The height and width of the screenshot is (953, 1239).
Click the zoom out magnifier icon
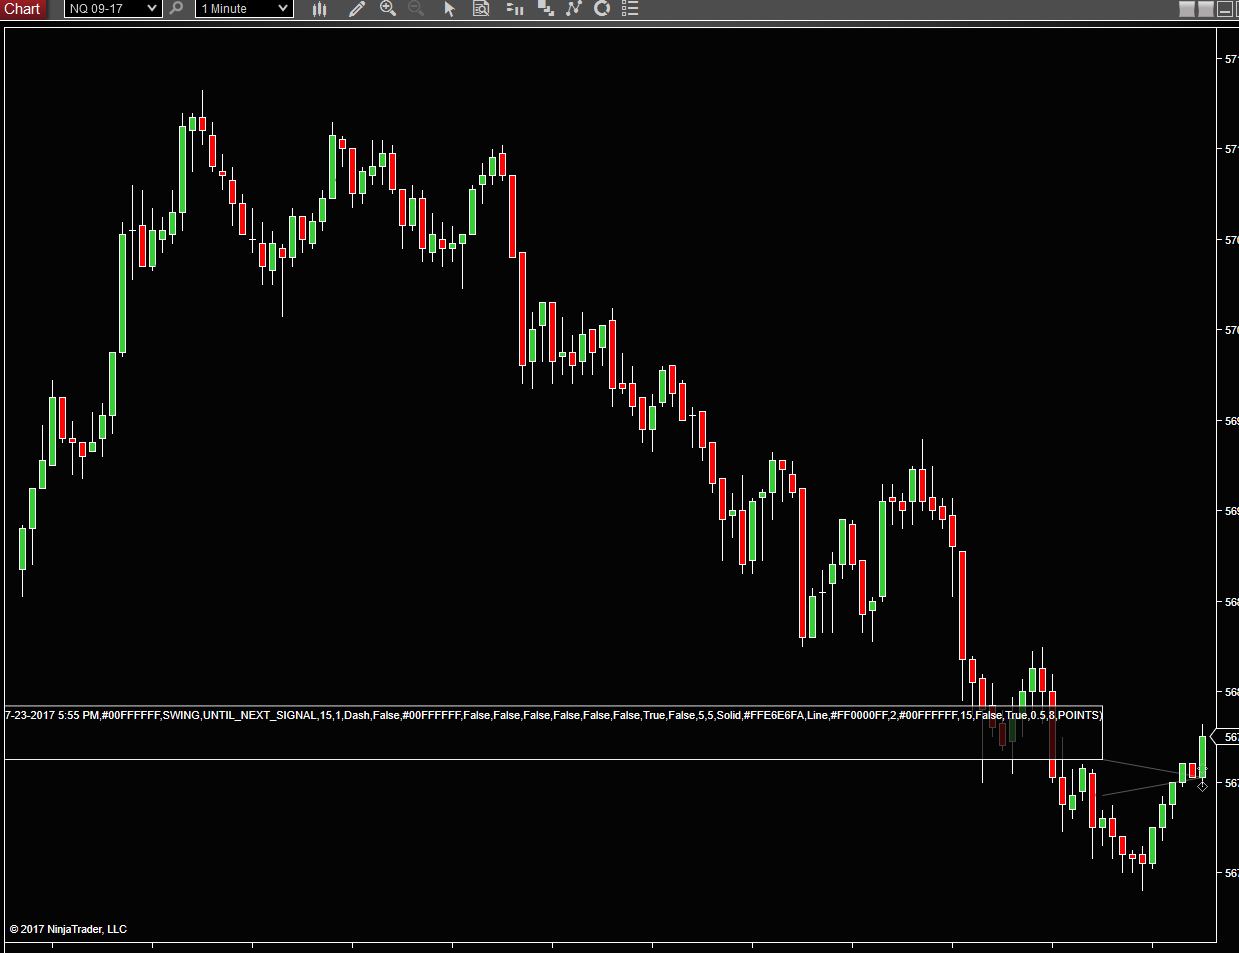[416, 9]
